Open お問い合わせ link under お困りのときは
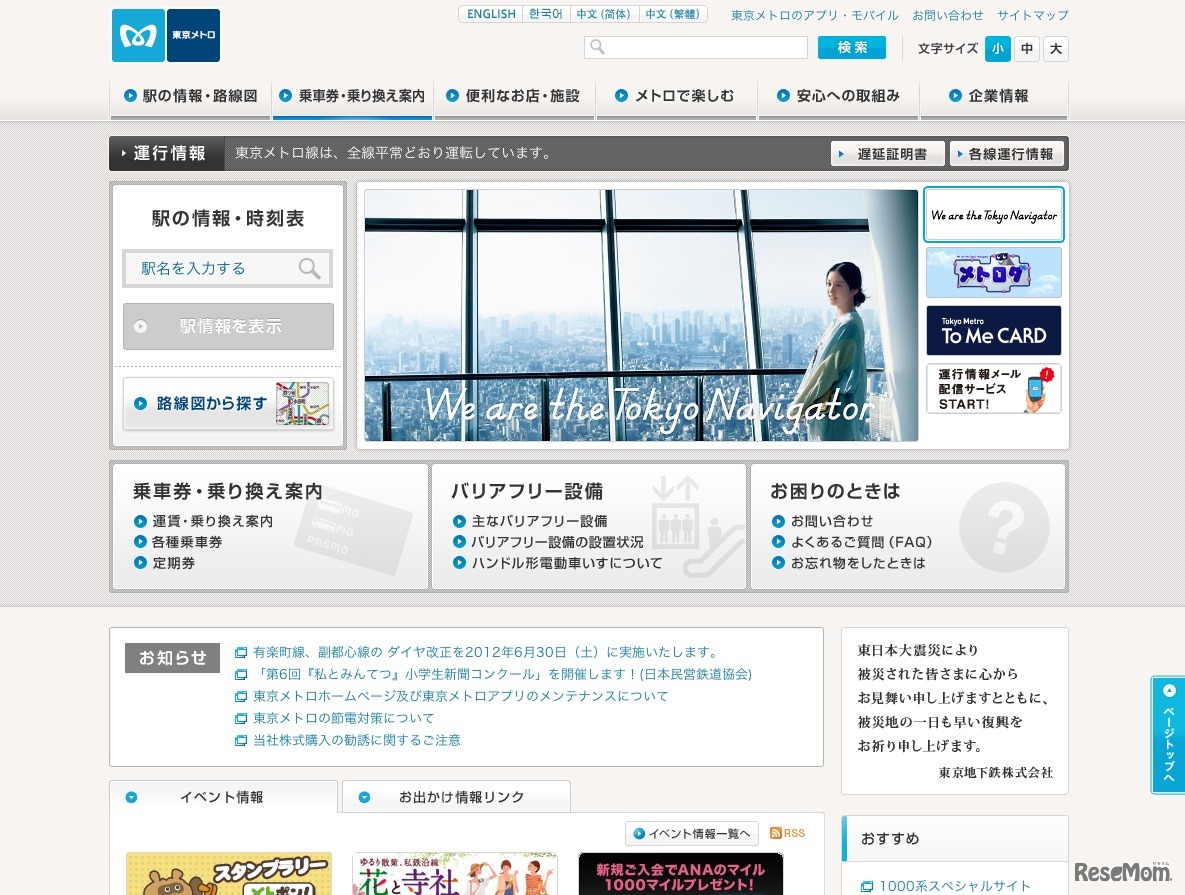Screen dimensions: 1185x895 pos(831,522)
